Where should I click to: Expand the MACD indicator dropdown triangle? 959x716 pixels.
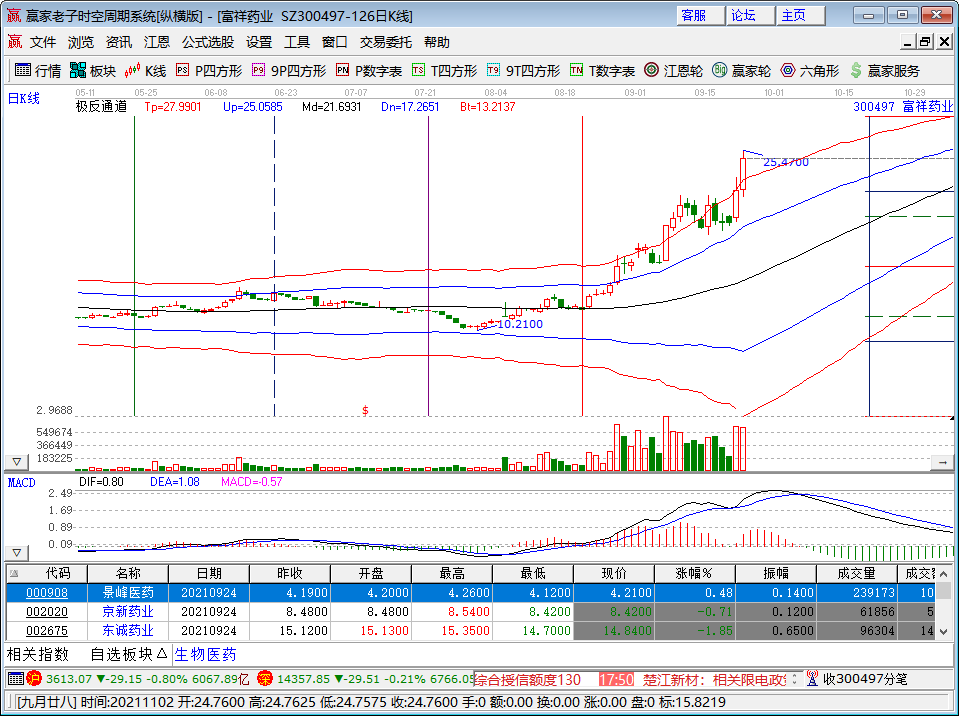(x=17, y=553)
